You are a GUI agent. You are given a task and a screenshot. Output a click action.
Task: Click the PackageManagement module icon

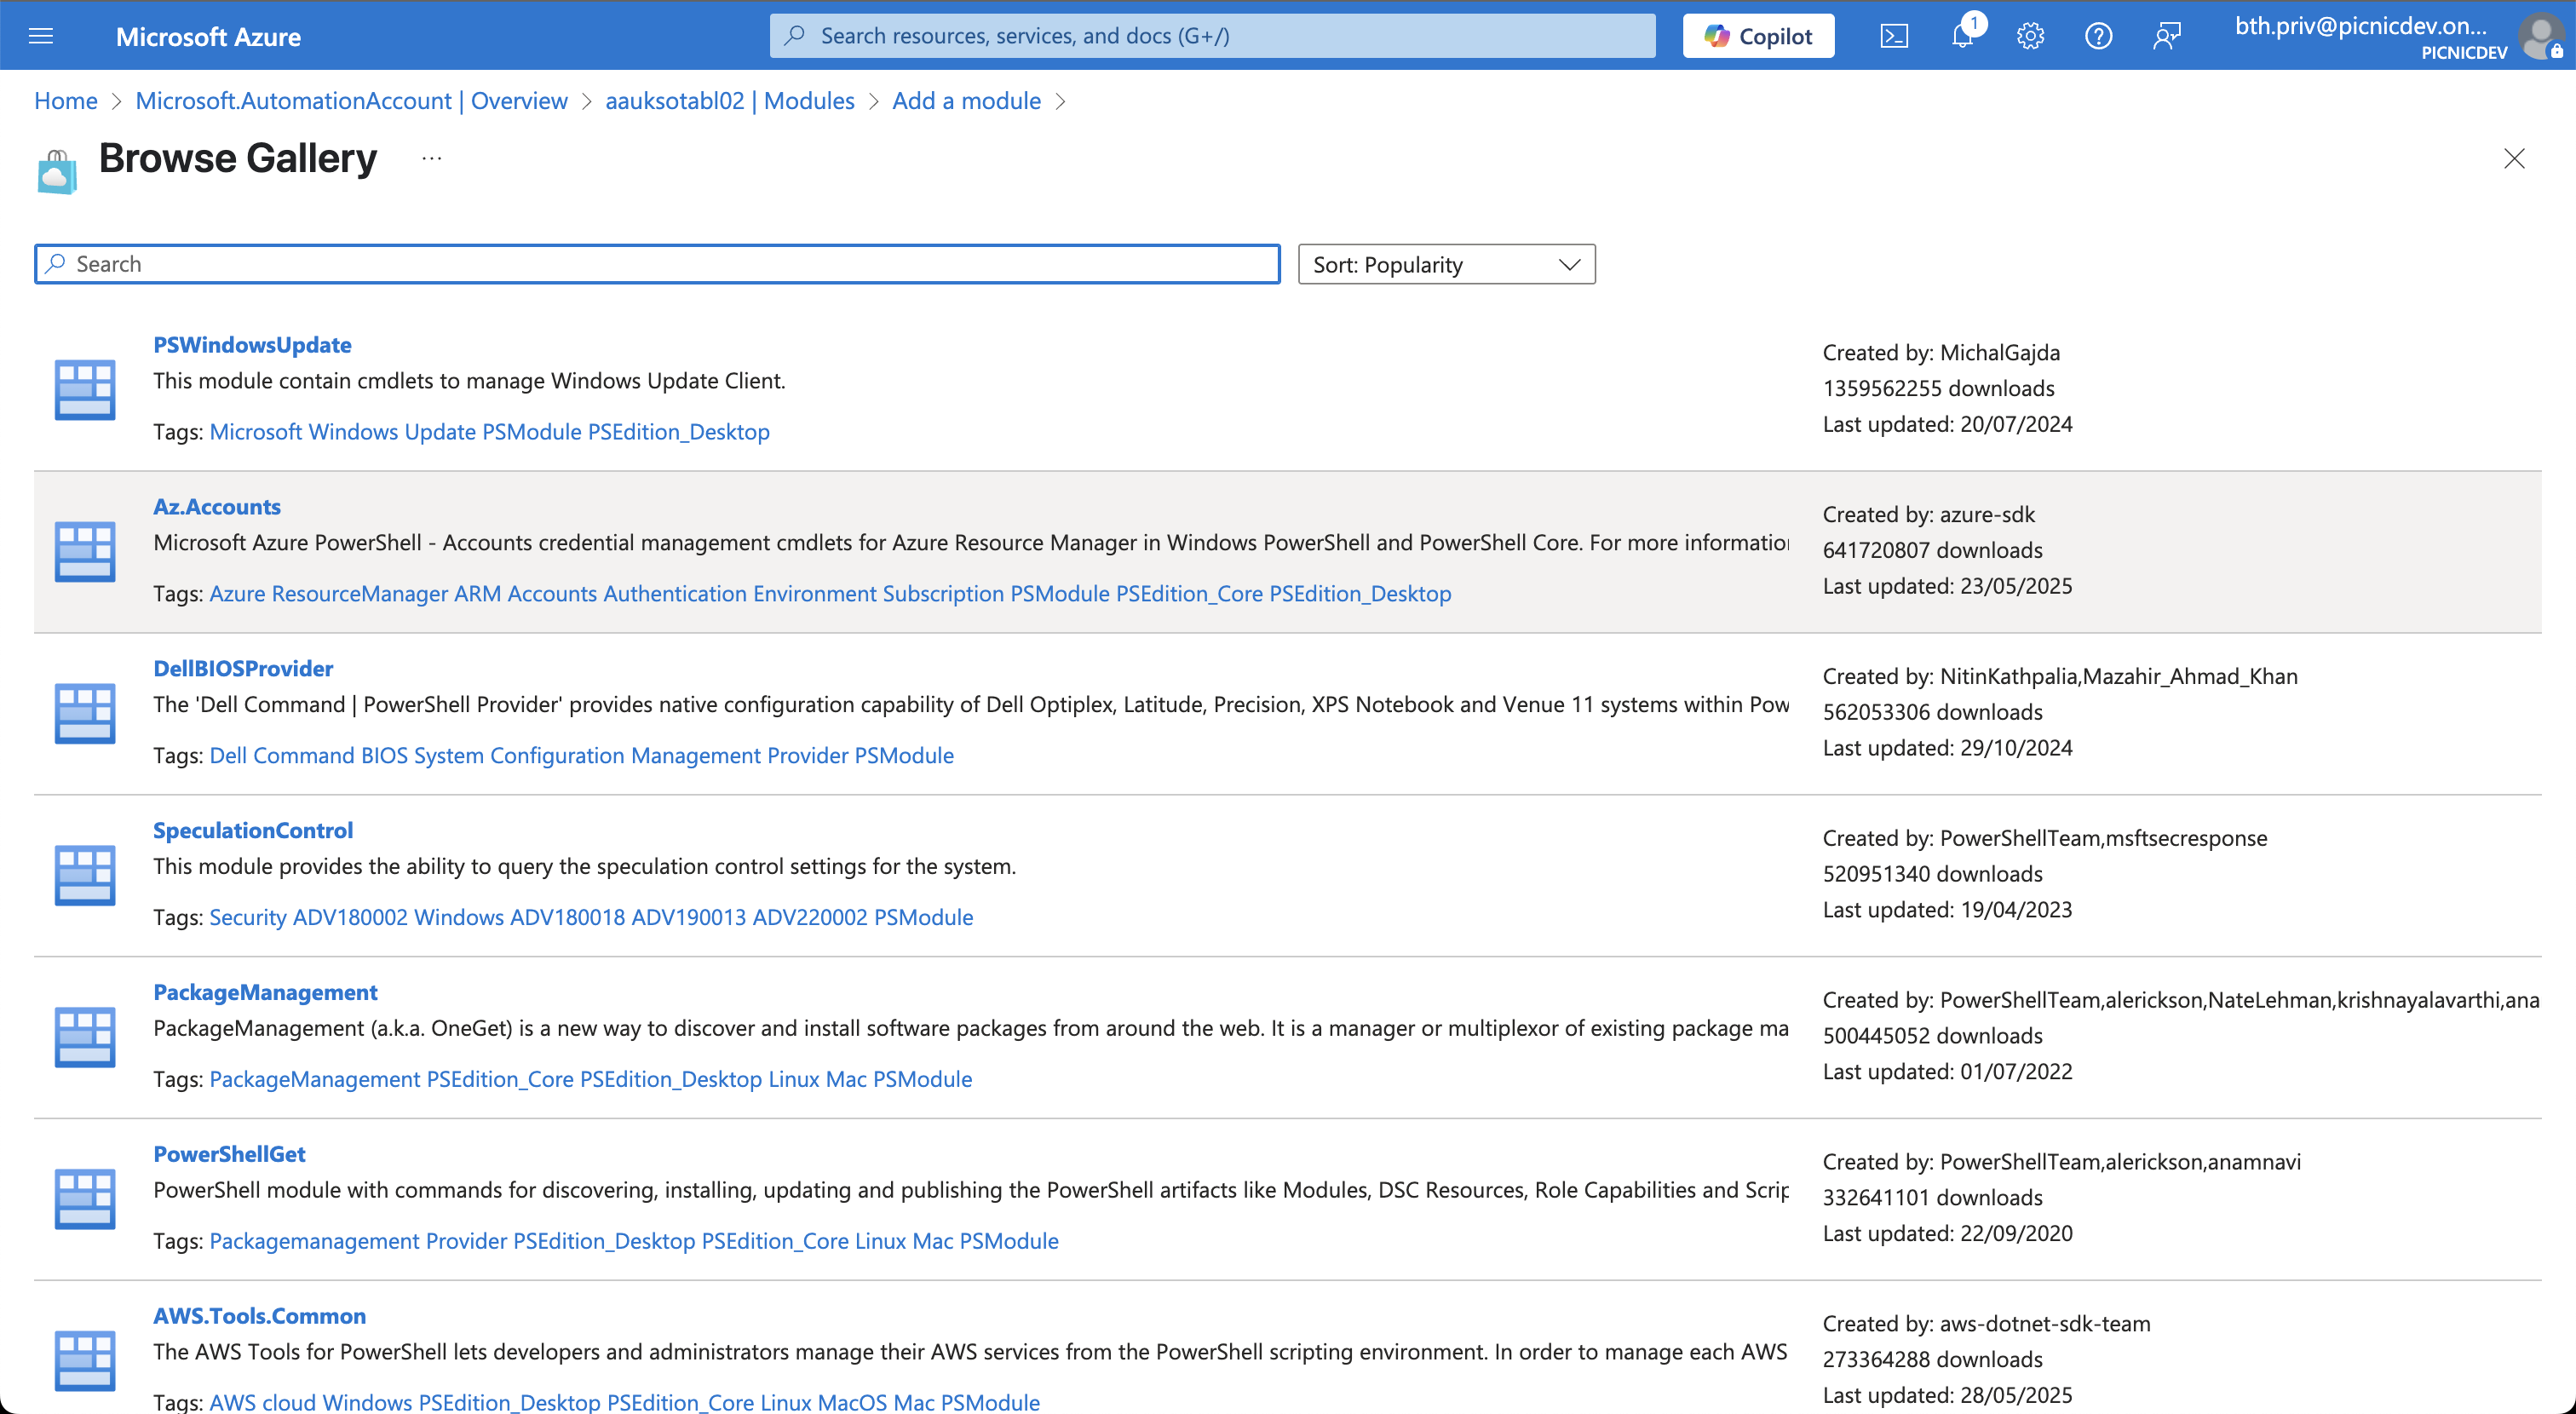(x=85, y=1037)
